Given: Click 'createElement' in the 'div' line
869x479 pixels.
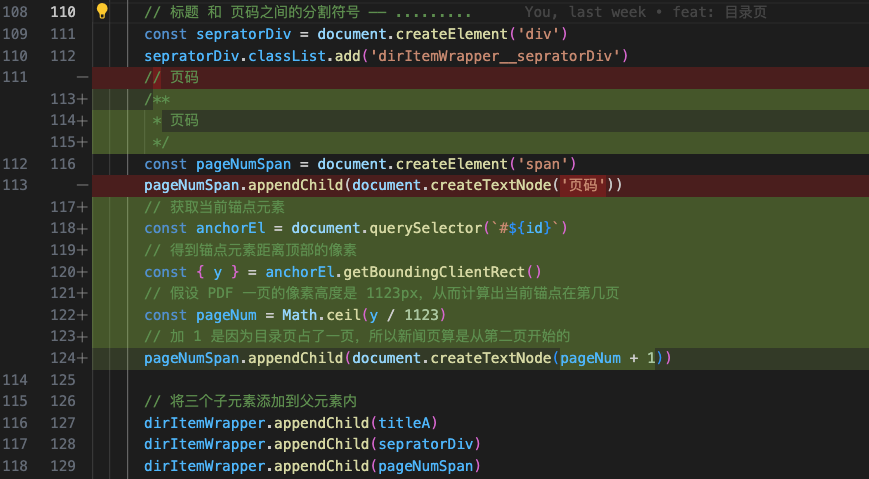Looking at the screenshot, I should point(452,34).
